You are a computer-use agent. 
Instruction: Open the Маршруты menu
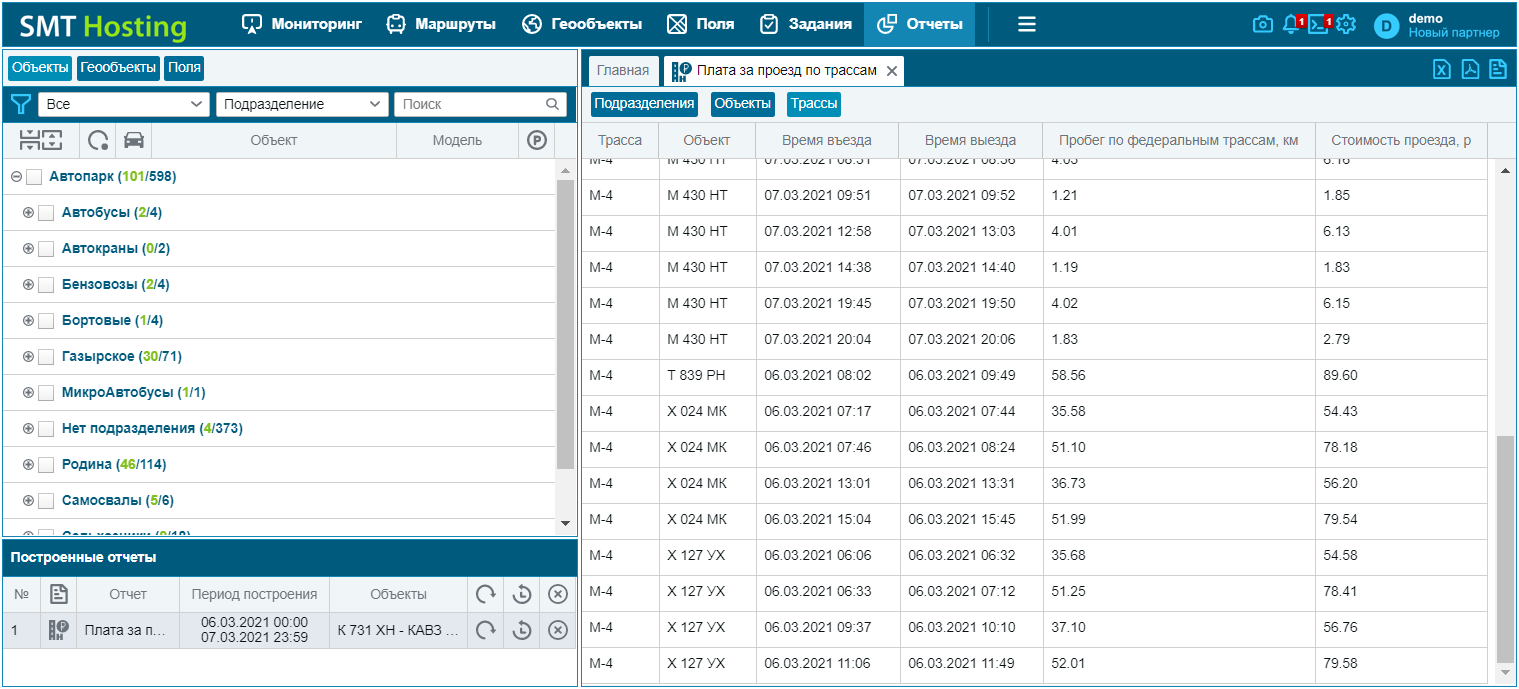tap(441, 24)
